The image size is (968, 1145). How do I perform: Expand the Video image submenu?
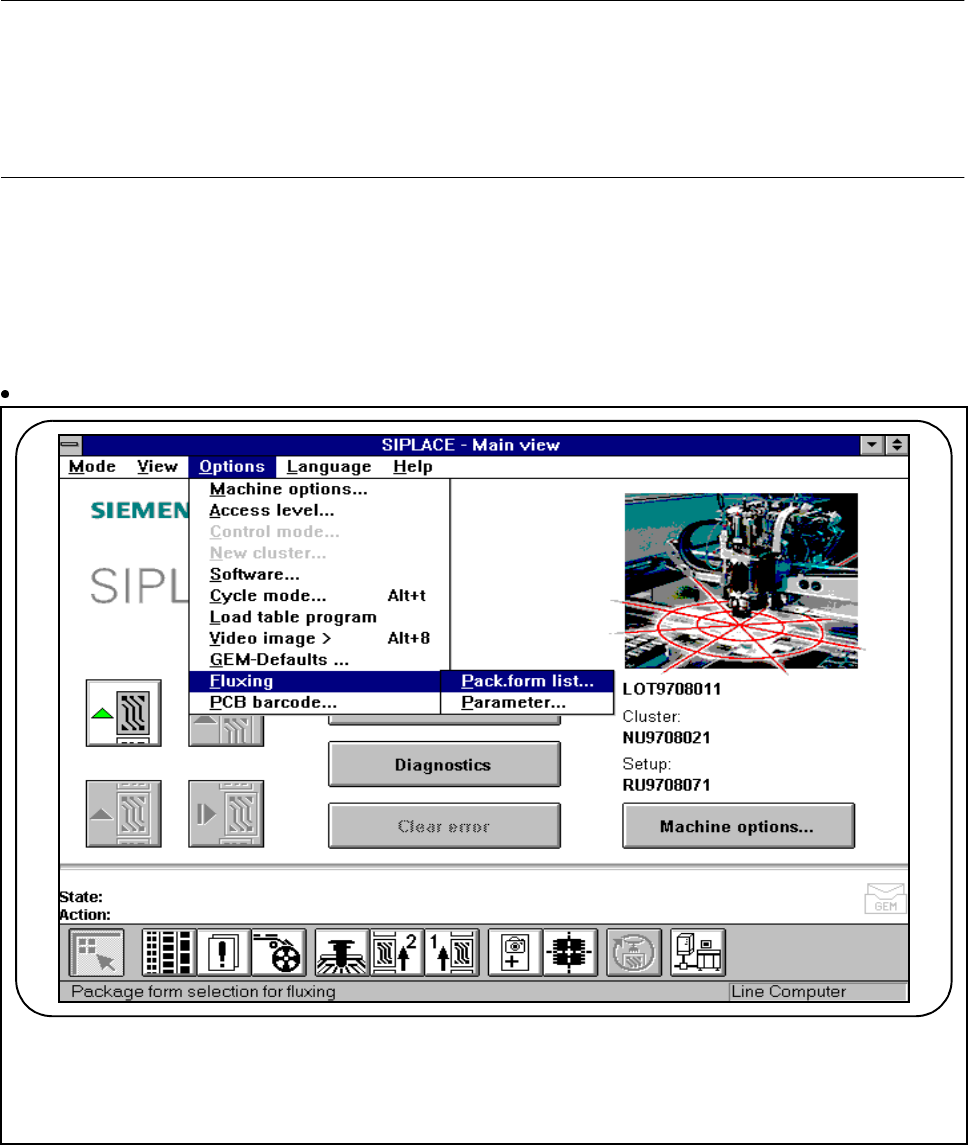[319, 638]
